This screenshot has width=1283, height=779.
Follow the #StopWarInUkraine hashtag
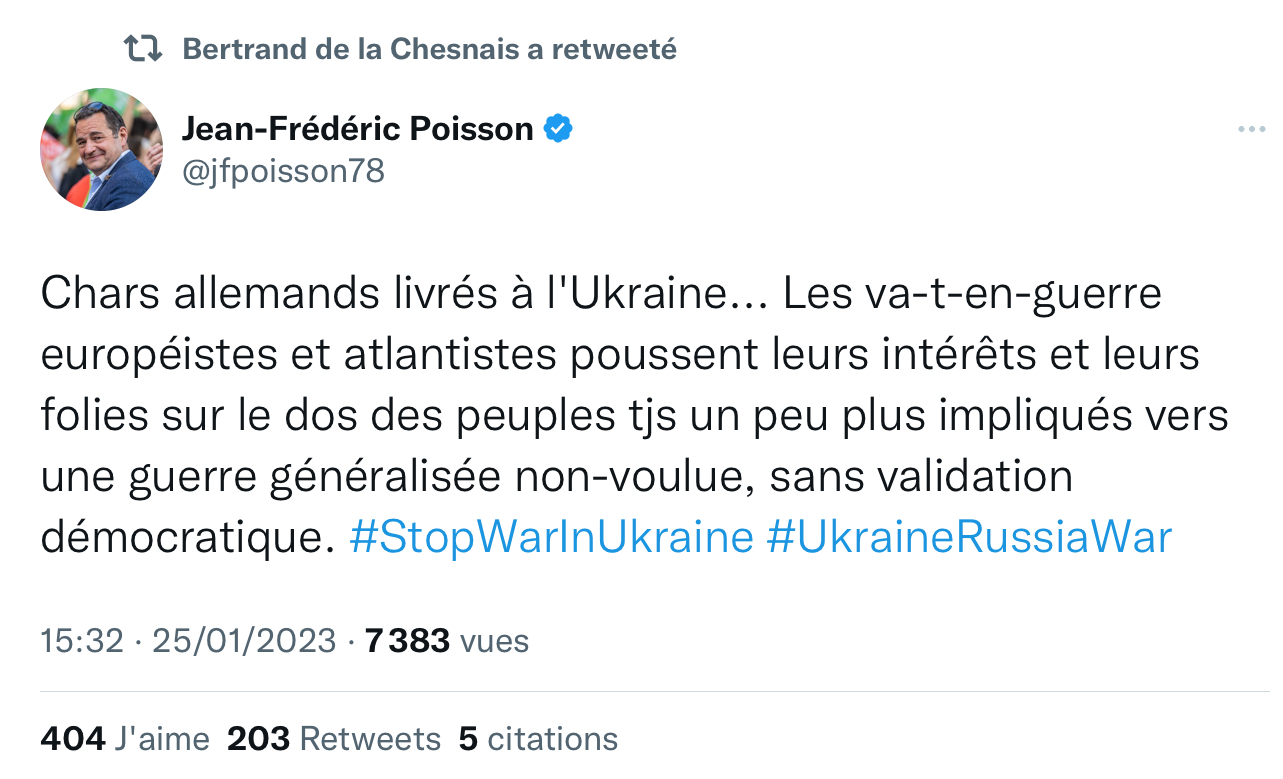coord(551,538)
